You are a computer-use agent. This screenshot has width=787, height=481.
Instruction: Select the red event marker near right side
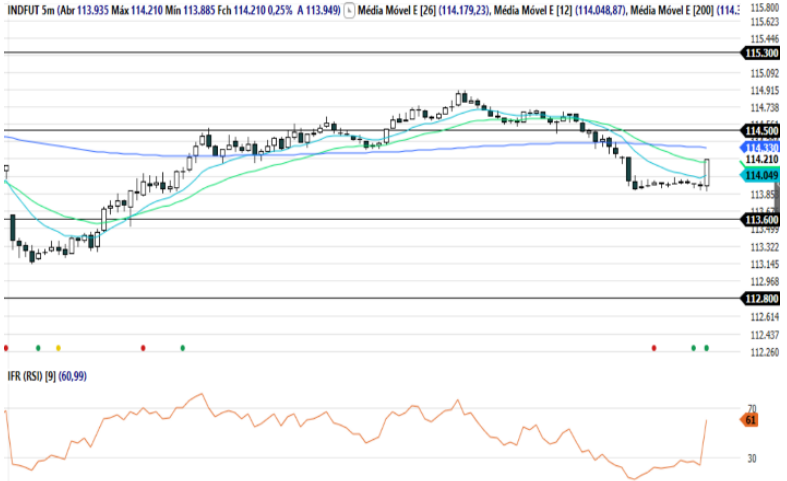click(x=654, y=348)
